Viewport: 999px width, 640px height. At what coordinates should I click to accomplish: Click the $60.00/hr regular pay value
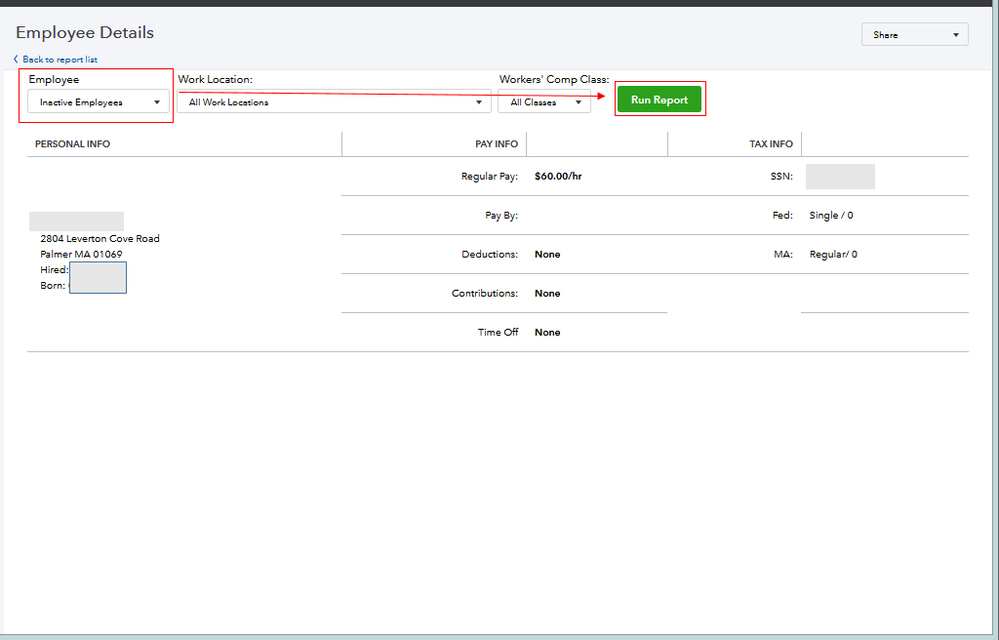(558, 176)
